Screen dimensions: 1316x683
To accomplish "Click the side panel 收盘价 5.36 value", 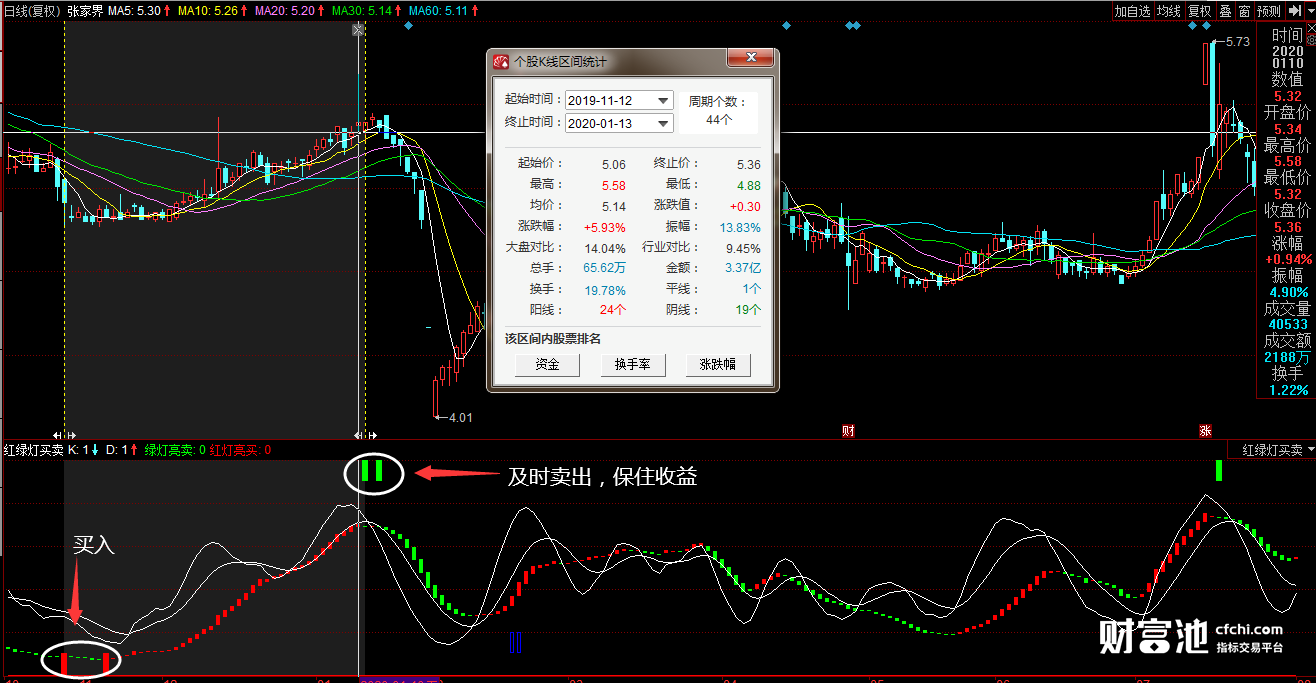I will tap(1288, 227).
